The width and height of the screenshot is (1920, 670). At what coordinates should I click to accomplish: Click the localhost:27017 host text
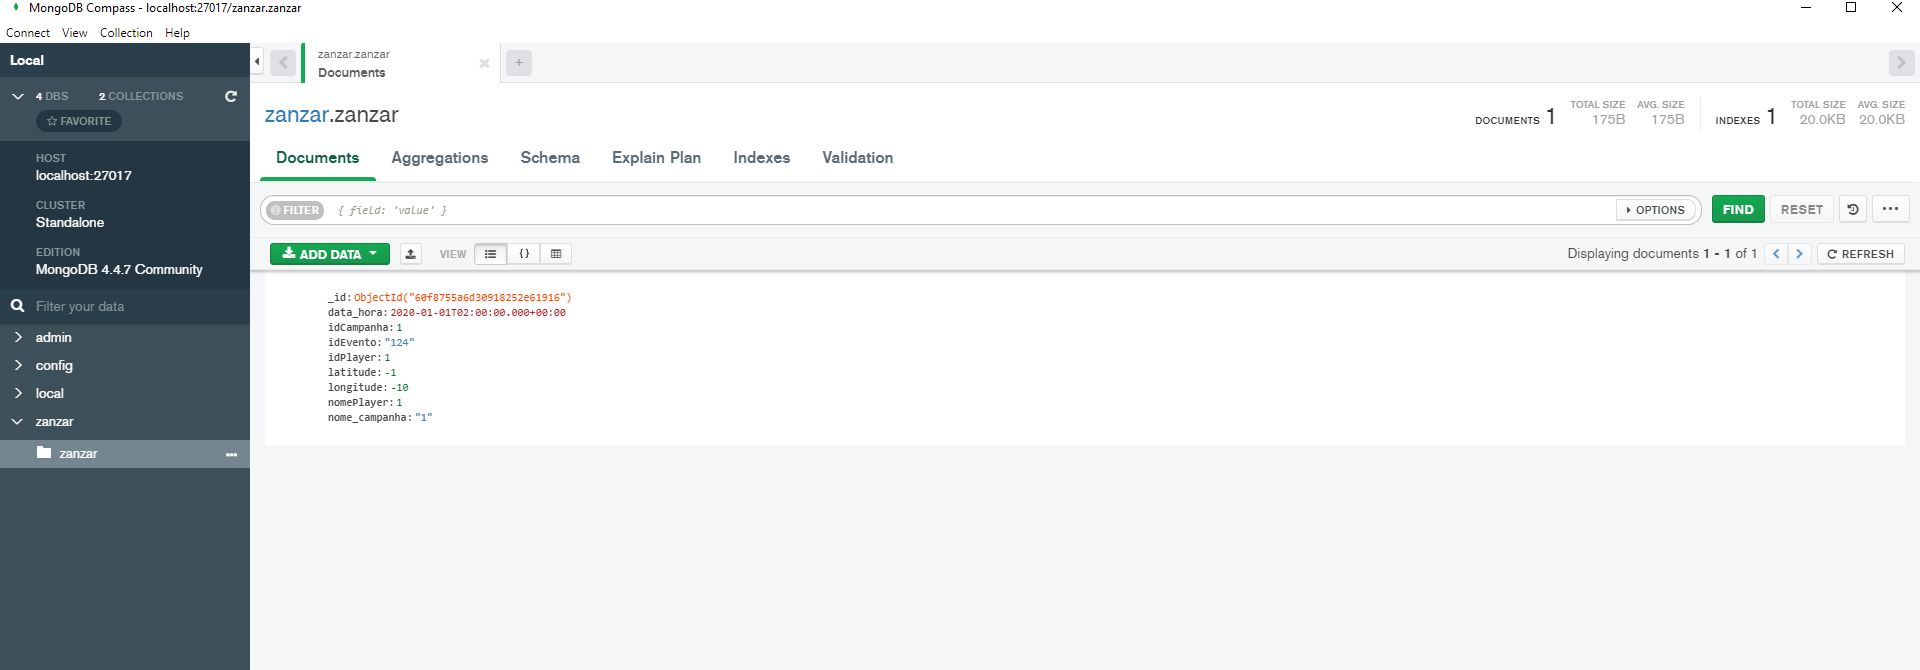point(84,176)
